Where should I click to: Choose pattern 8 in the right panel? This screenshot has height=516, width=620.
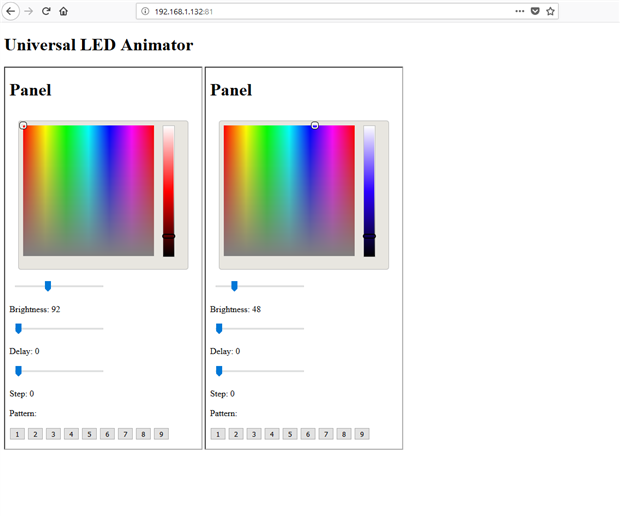click(344, 434)
